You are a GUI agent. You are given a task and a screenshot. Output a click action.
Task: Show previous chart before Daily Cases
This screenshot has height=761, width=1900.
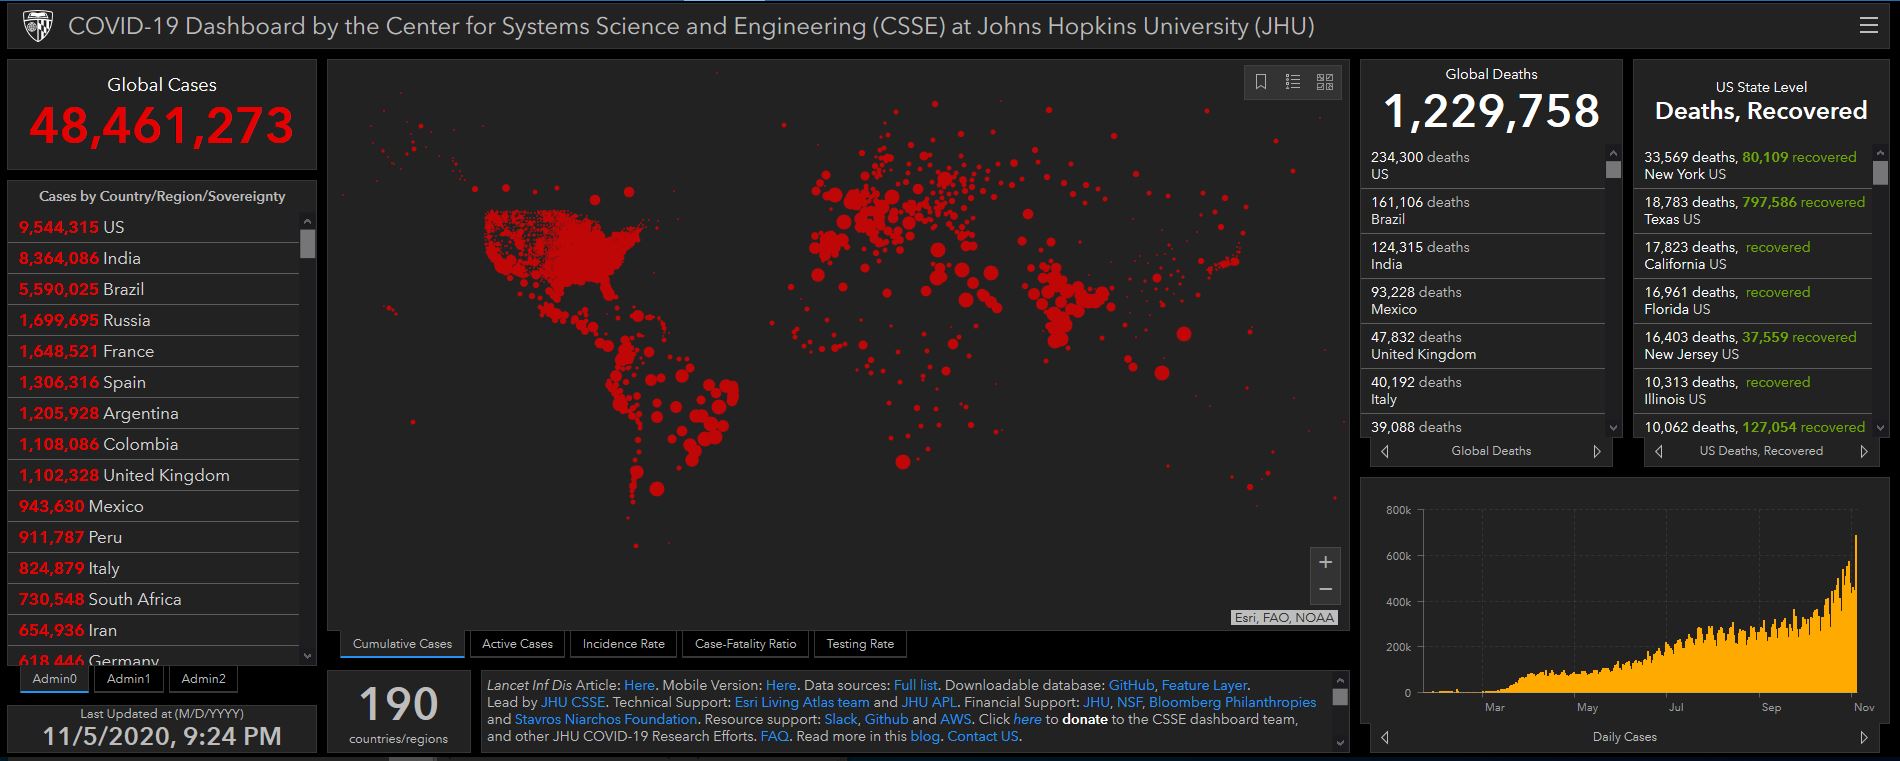(x=1385, y=737)
